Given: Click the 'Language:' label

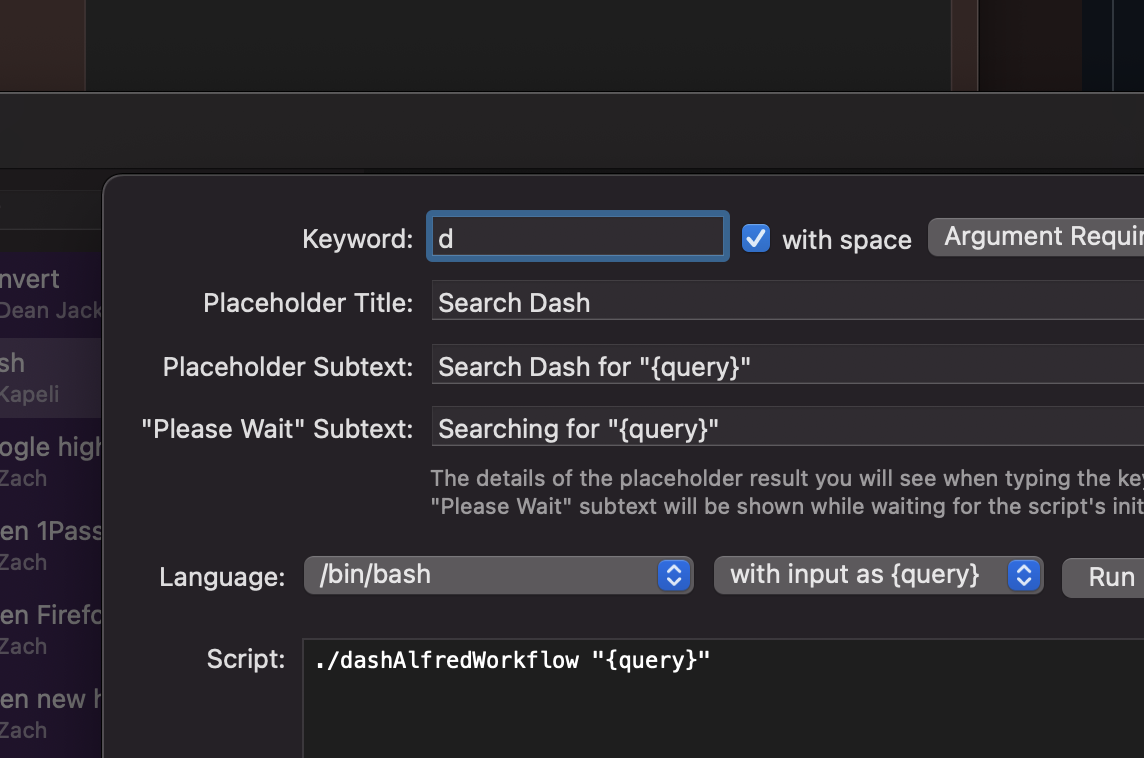Looking at the screenshot, I should click(x=222, y=577).
